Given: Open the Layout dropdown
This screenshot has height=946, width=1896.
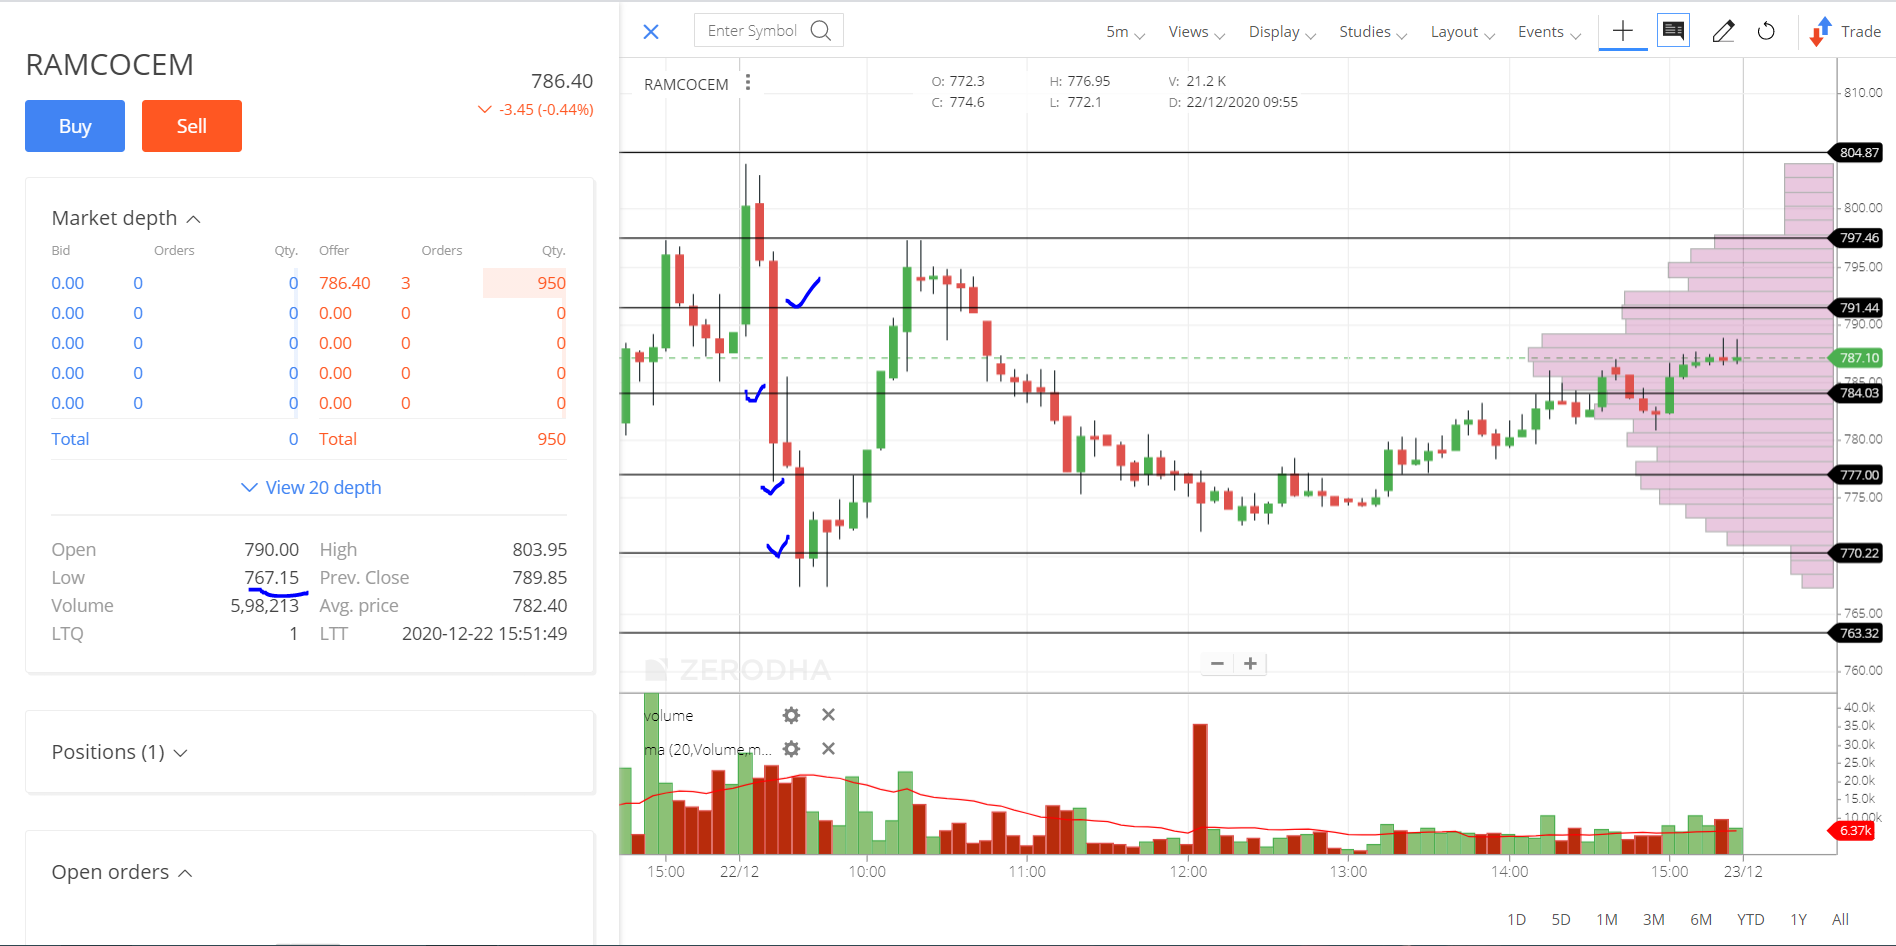Looking at the screenshot, I should coord(1462,32).
